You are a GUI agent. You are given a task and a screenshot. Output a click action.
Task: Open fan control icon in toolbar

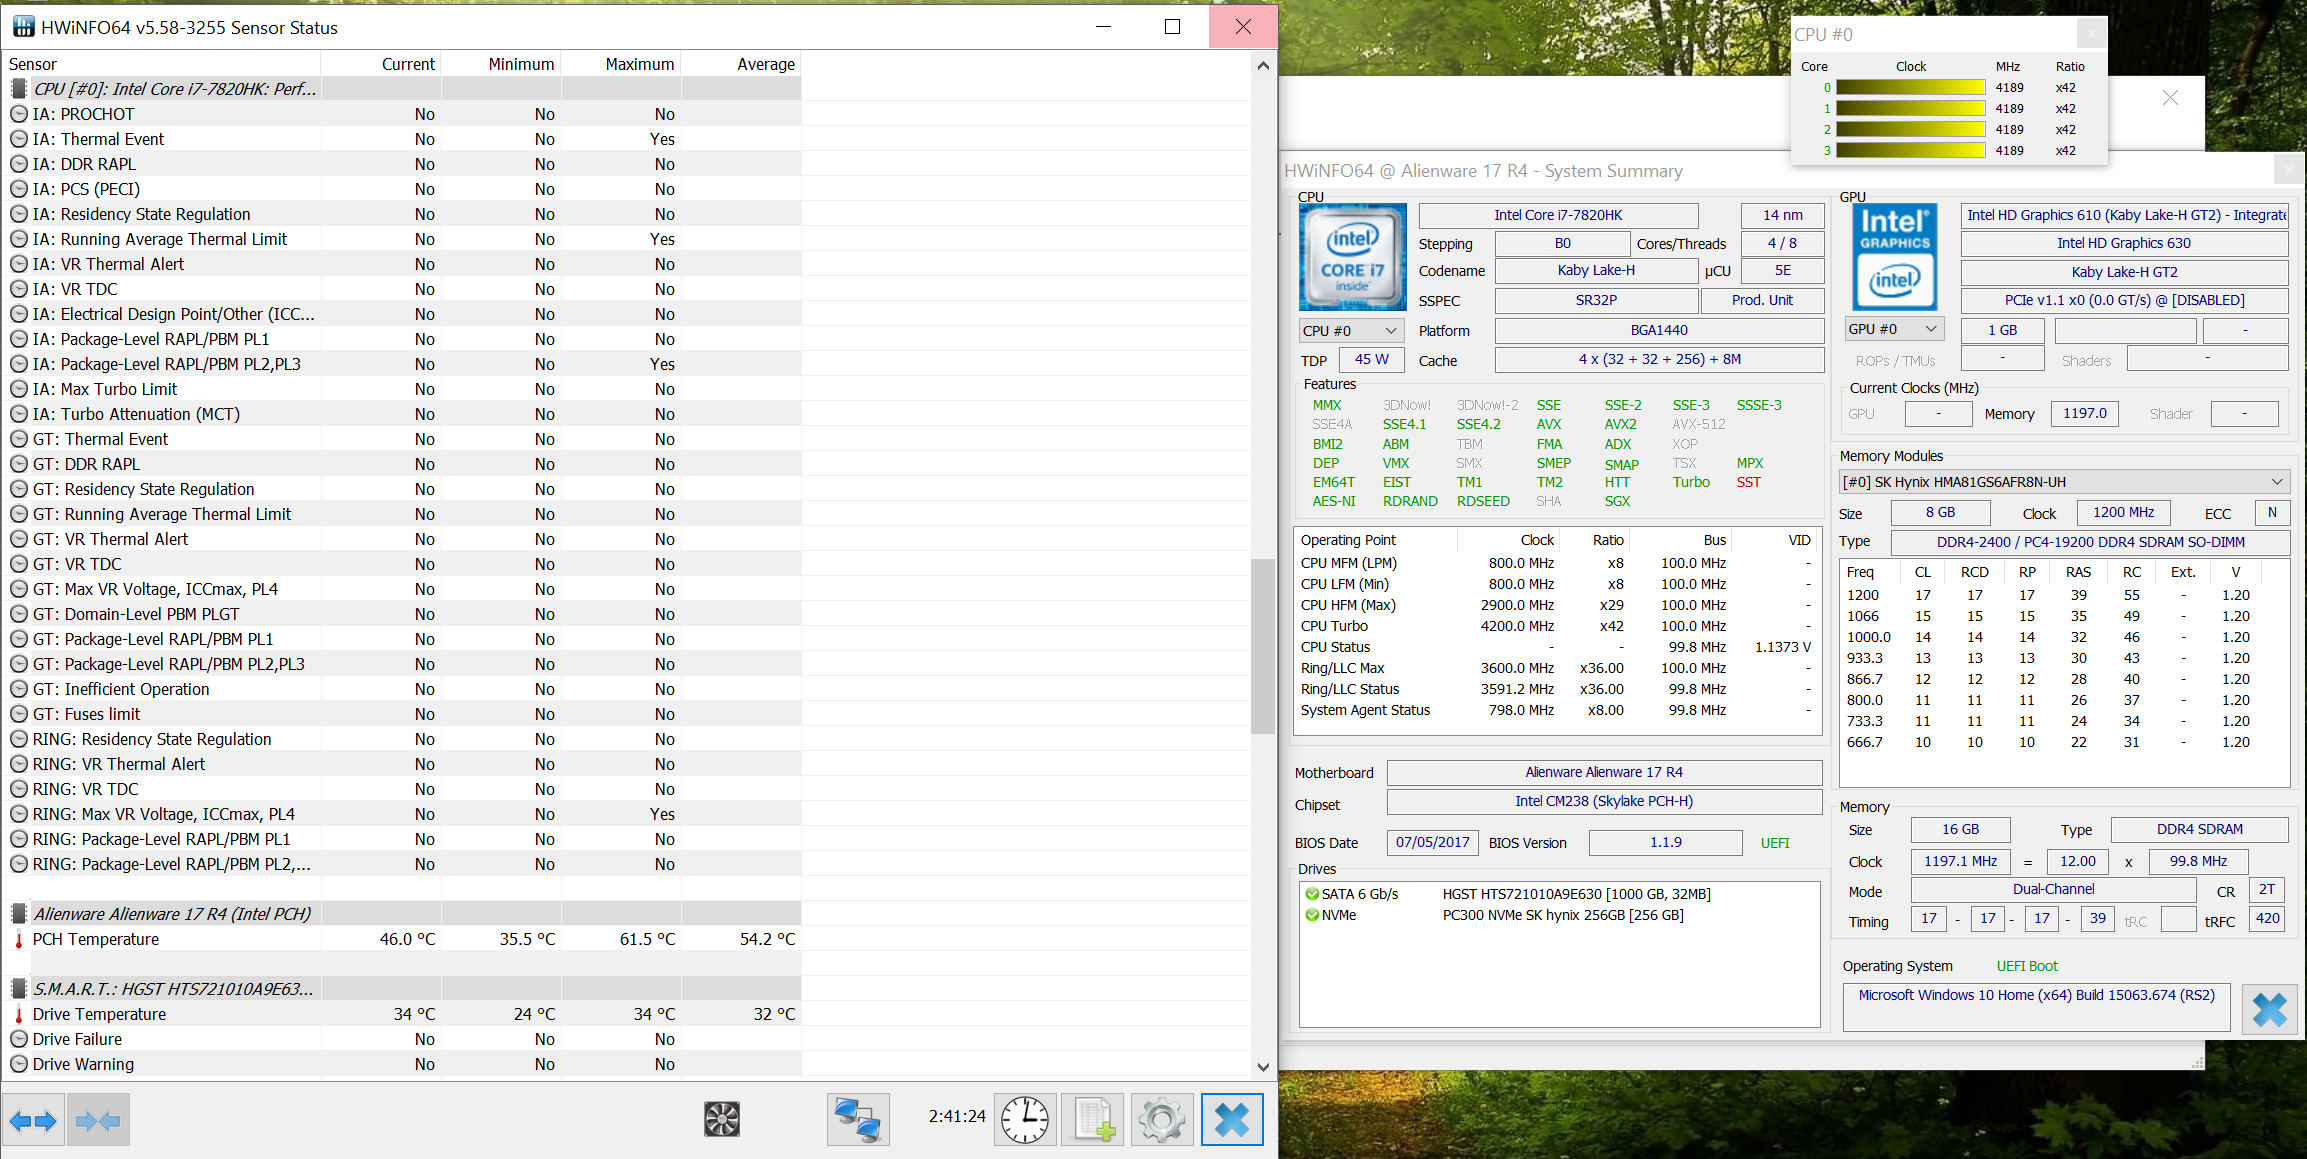click(722, 1119)
